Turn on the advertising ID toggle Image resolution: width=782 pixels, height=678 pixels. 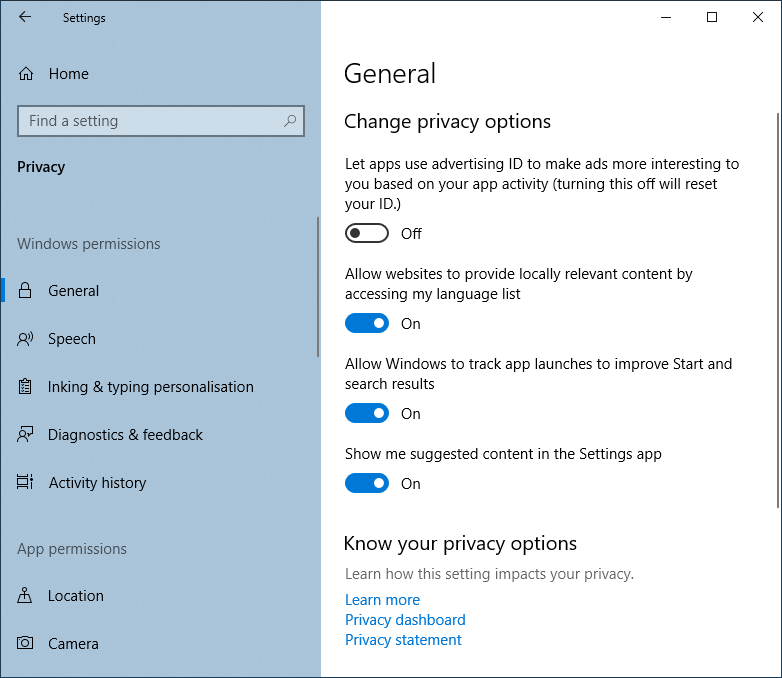point(367,233)
